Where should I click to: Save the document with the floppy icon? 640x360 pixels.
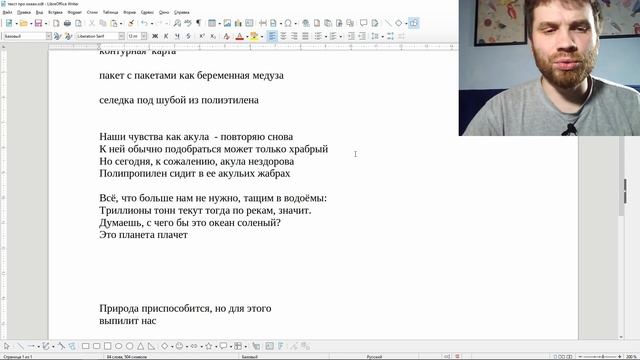tap(38, 23)
